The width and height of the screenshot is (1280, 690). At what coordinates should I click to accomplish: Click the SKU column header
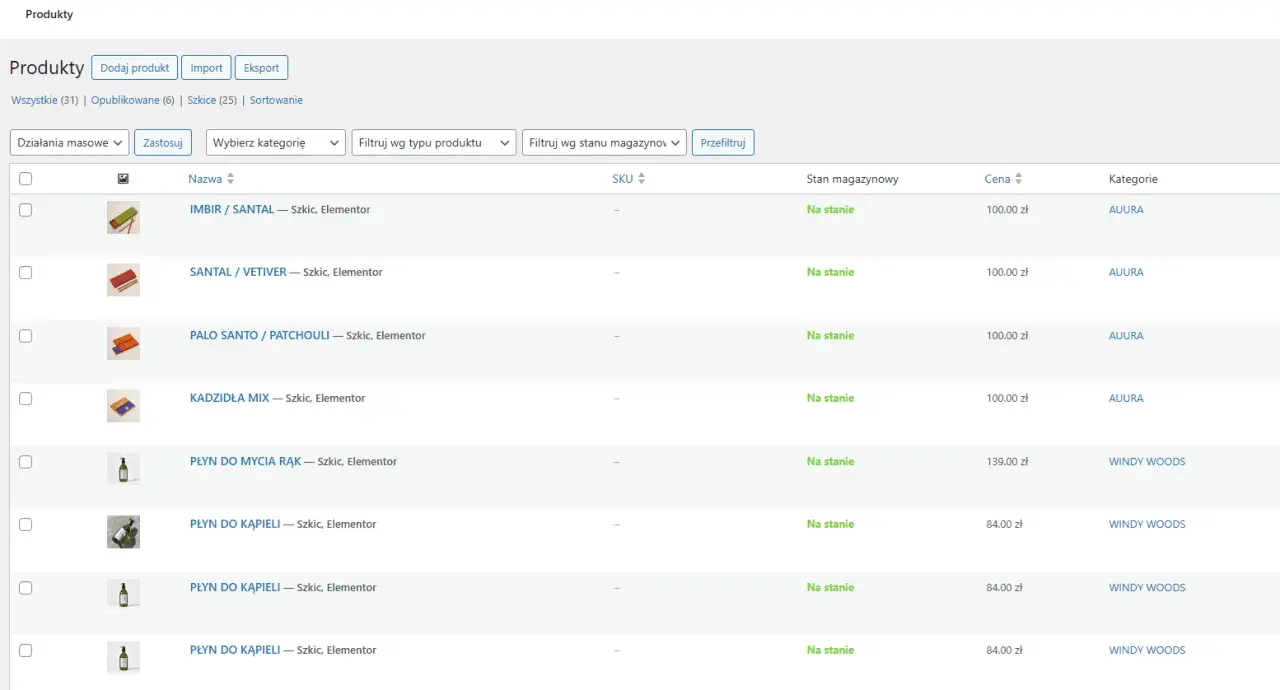tap(622, 179)
